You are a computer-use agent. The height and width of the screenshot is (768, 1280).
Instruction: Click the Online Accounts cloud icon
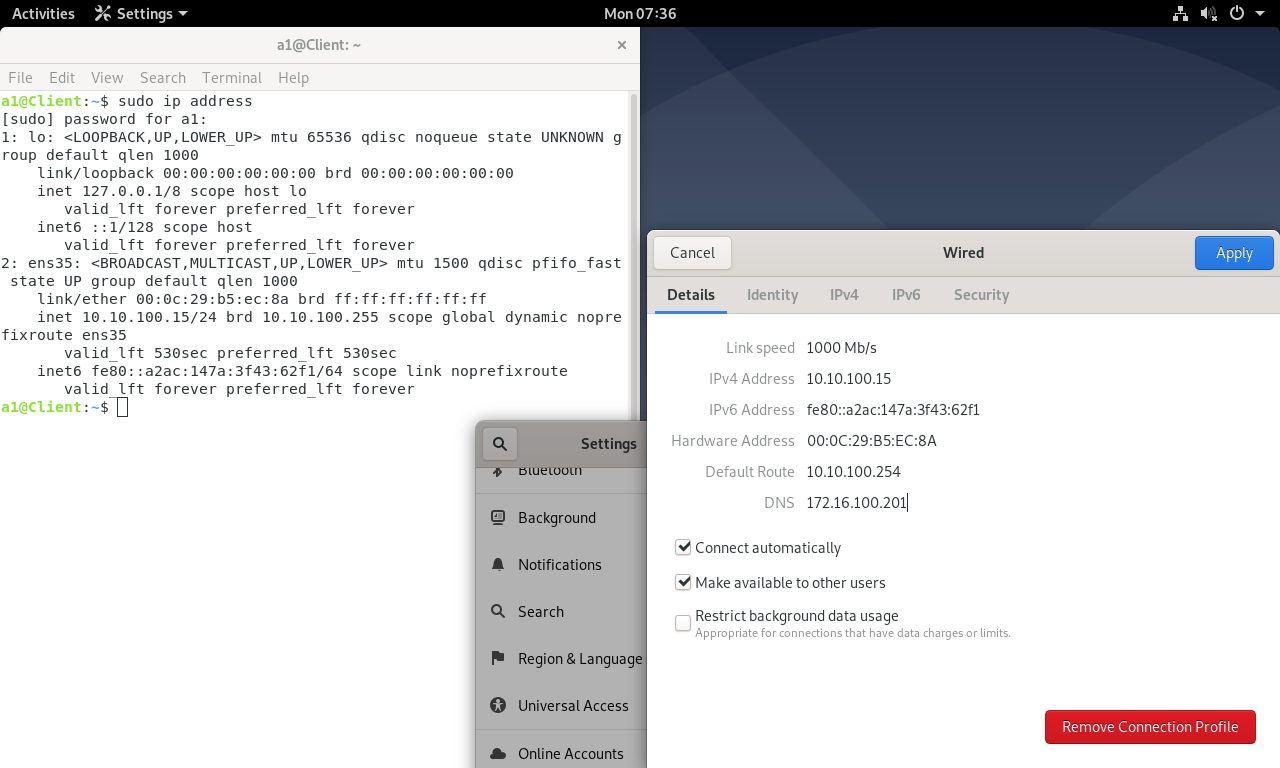coord(498,754)
